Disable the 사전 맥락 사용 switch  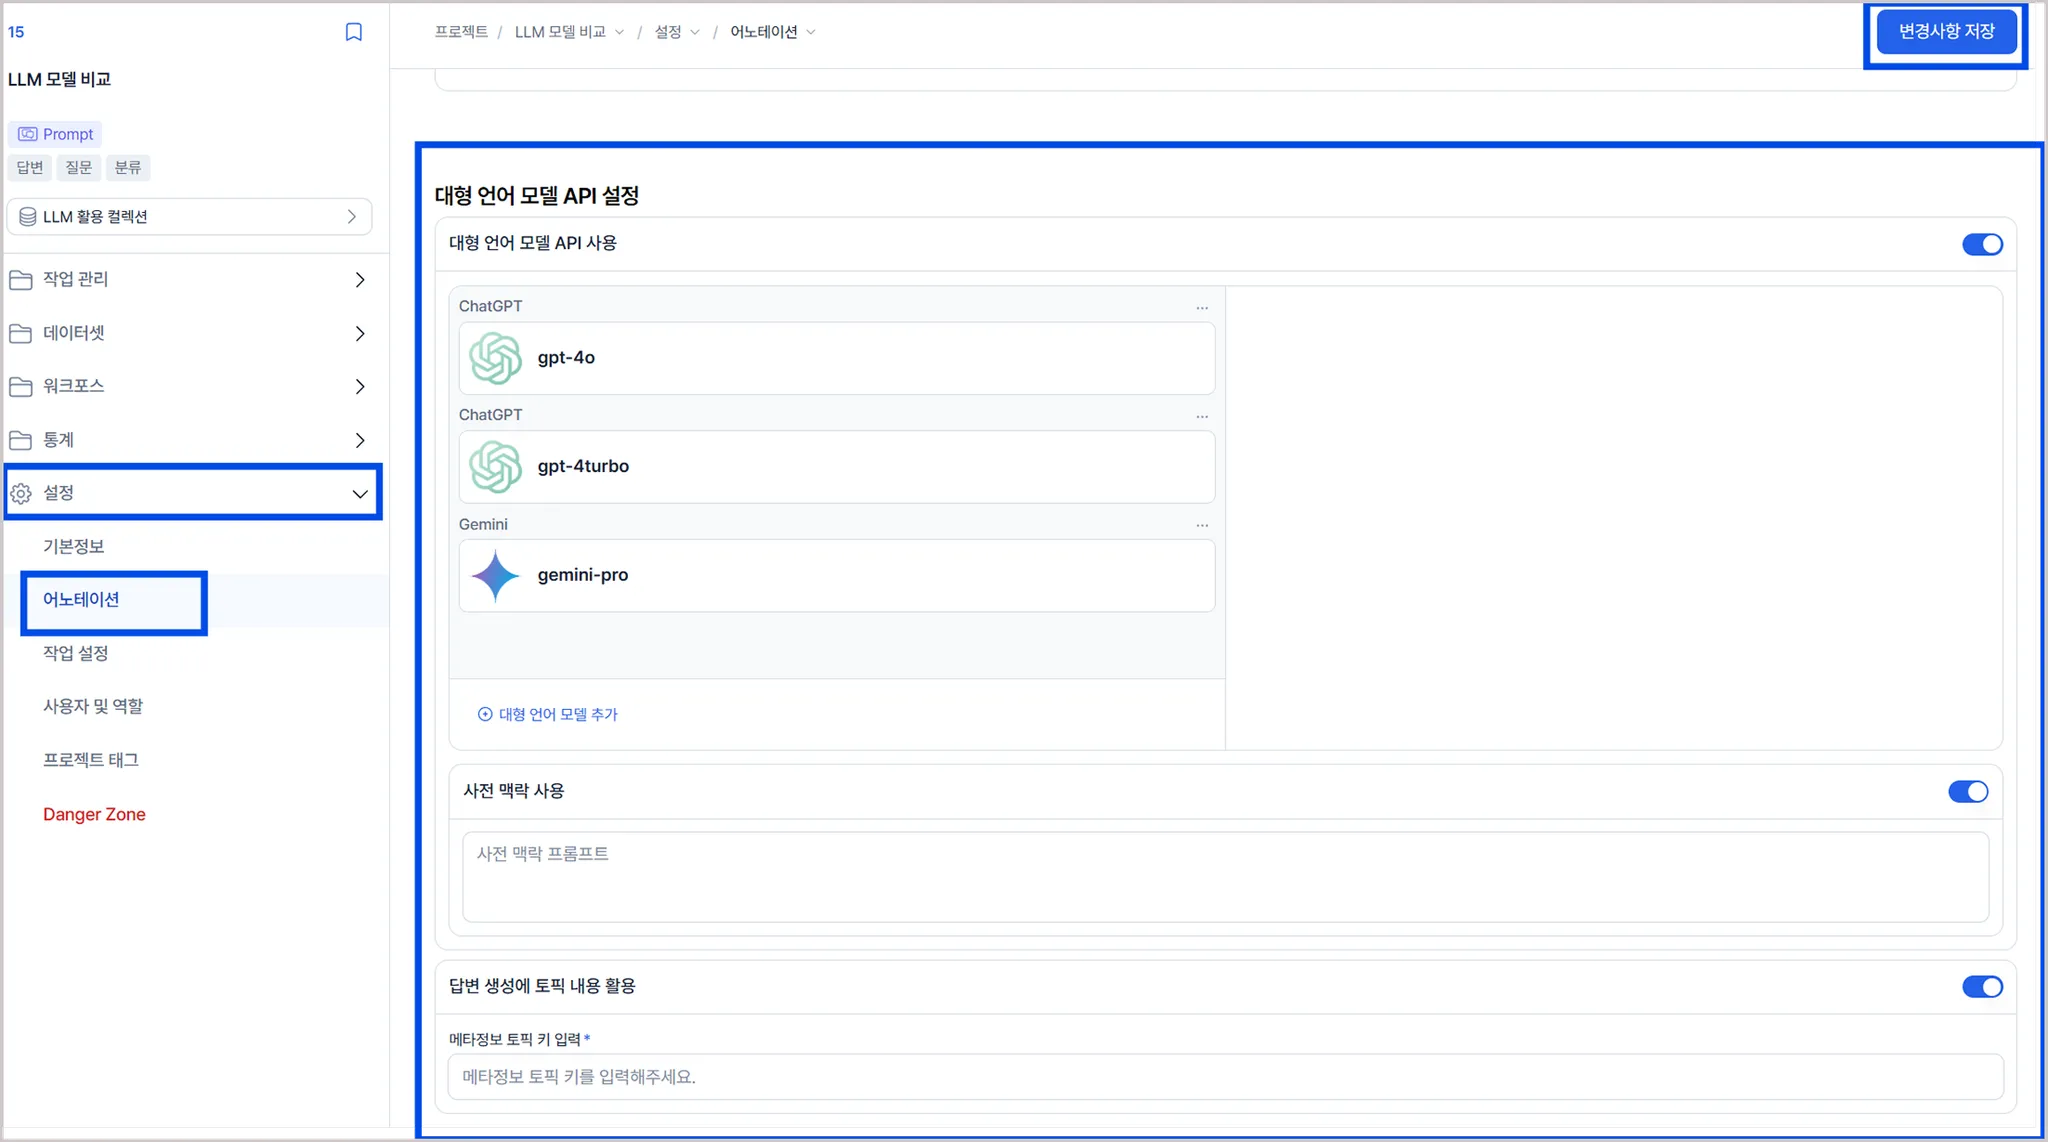(1968, 792)
